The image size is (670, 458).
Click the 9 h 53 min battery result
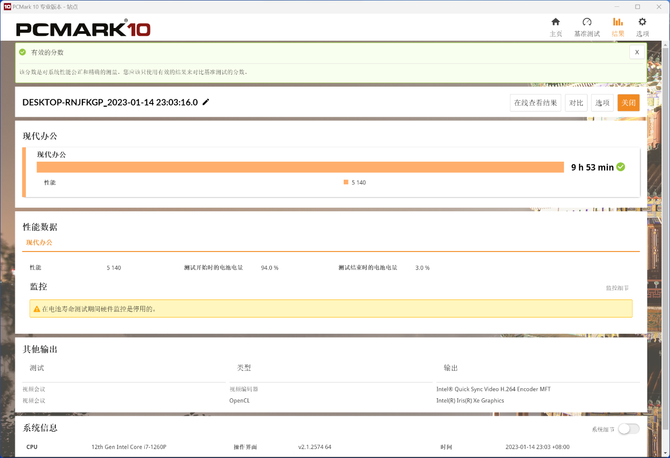tap(592, 167)
